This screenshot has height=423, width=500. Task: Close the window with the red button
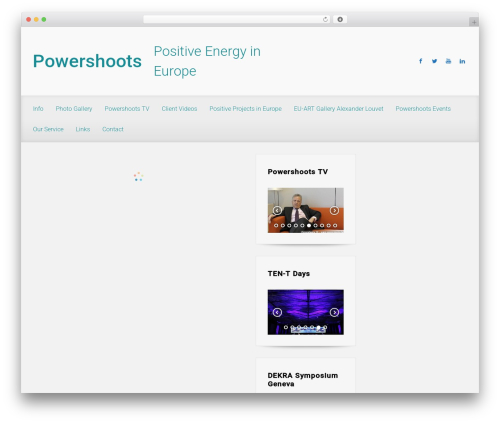click(29, 19)
